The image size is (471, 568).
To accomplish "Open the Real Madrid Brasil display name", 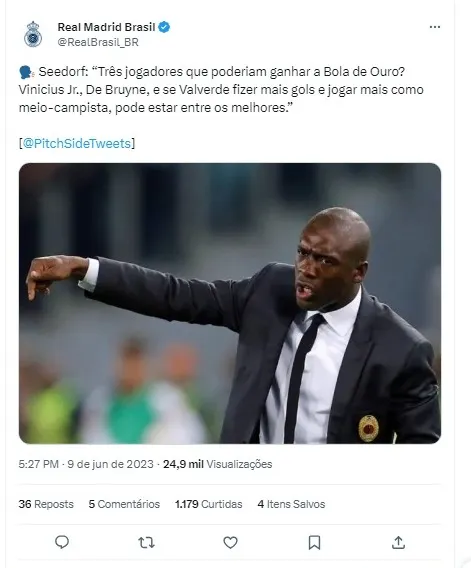I will pyautogui.click(x=107, y=27).
